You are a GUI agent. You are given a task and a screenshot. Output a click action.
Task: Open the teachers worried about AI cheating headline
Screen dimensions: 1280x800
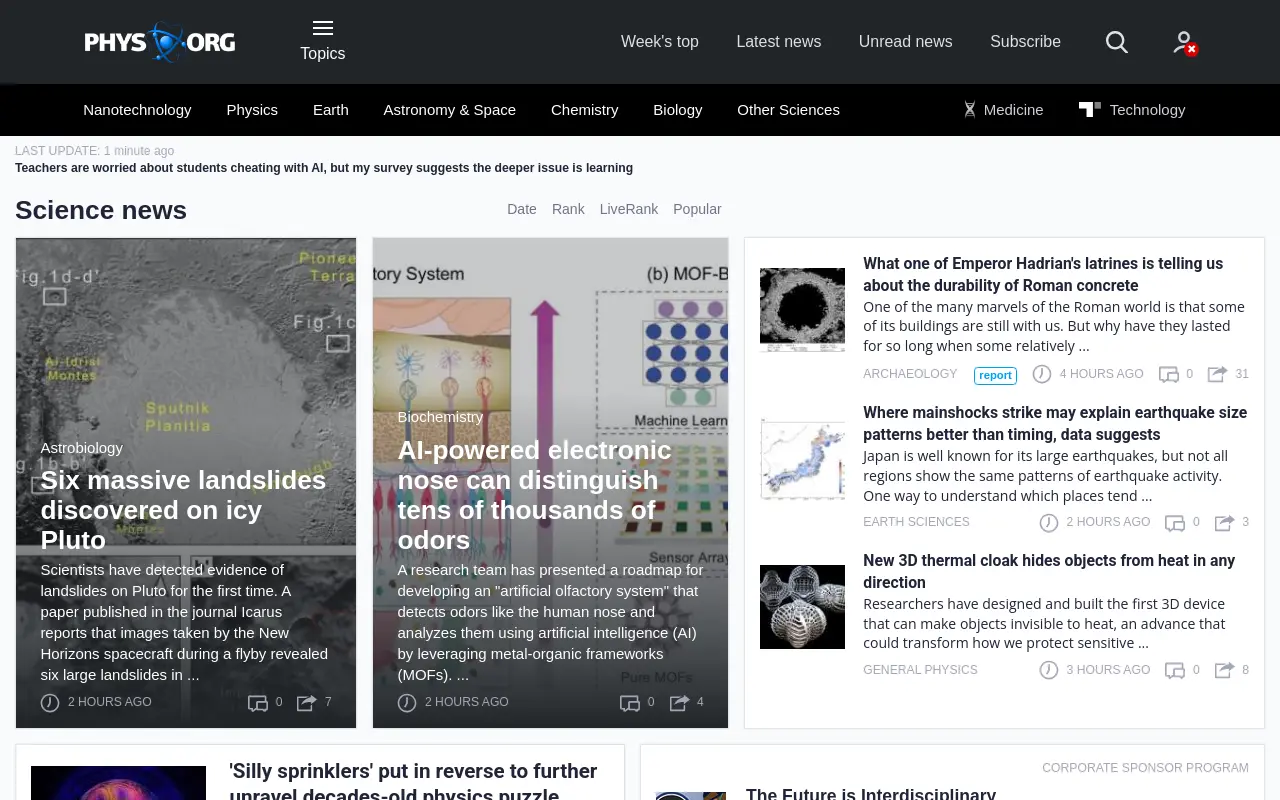(x=324, y=168)
